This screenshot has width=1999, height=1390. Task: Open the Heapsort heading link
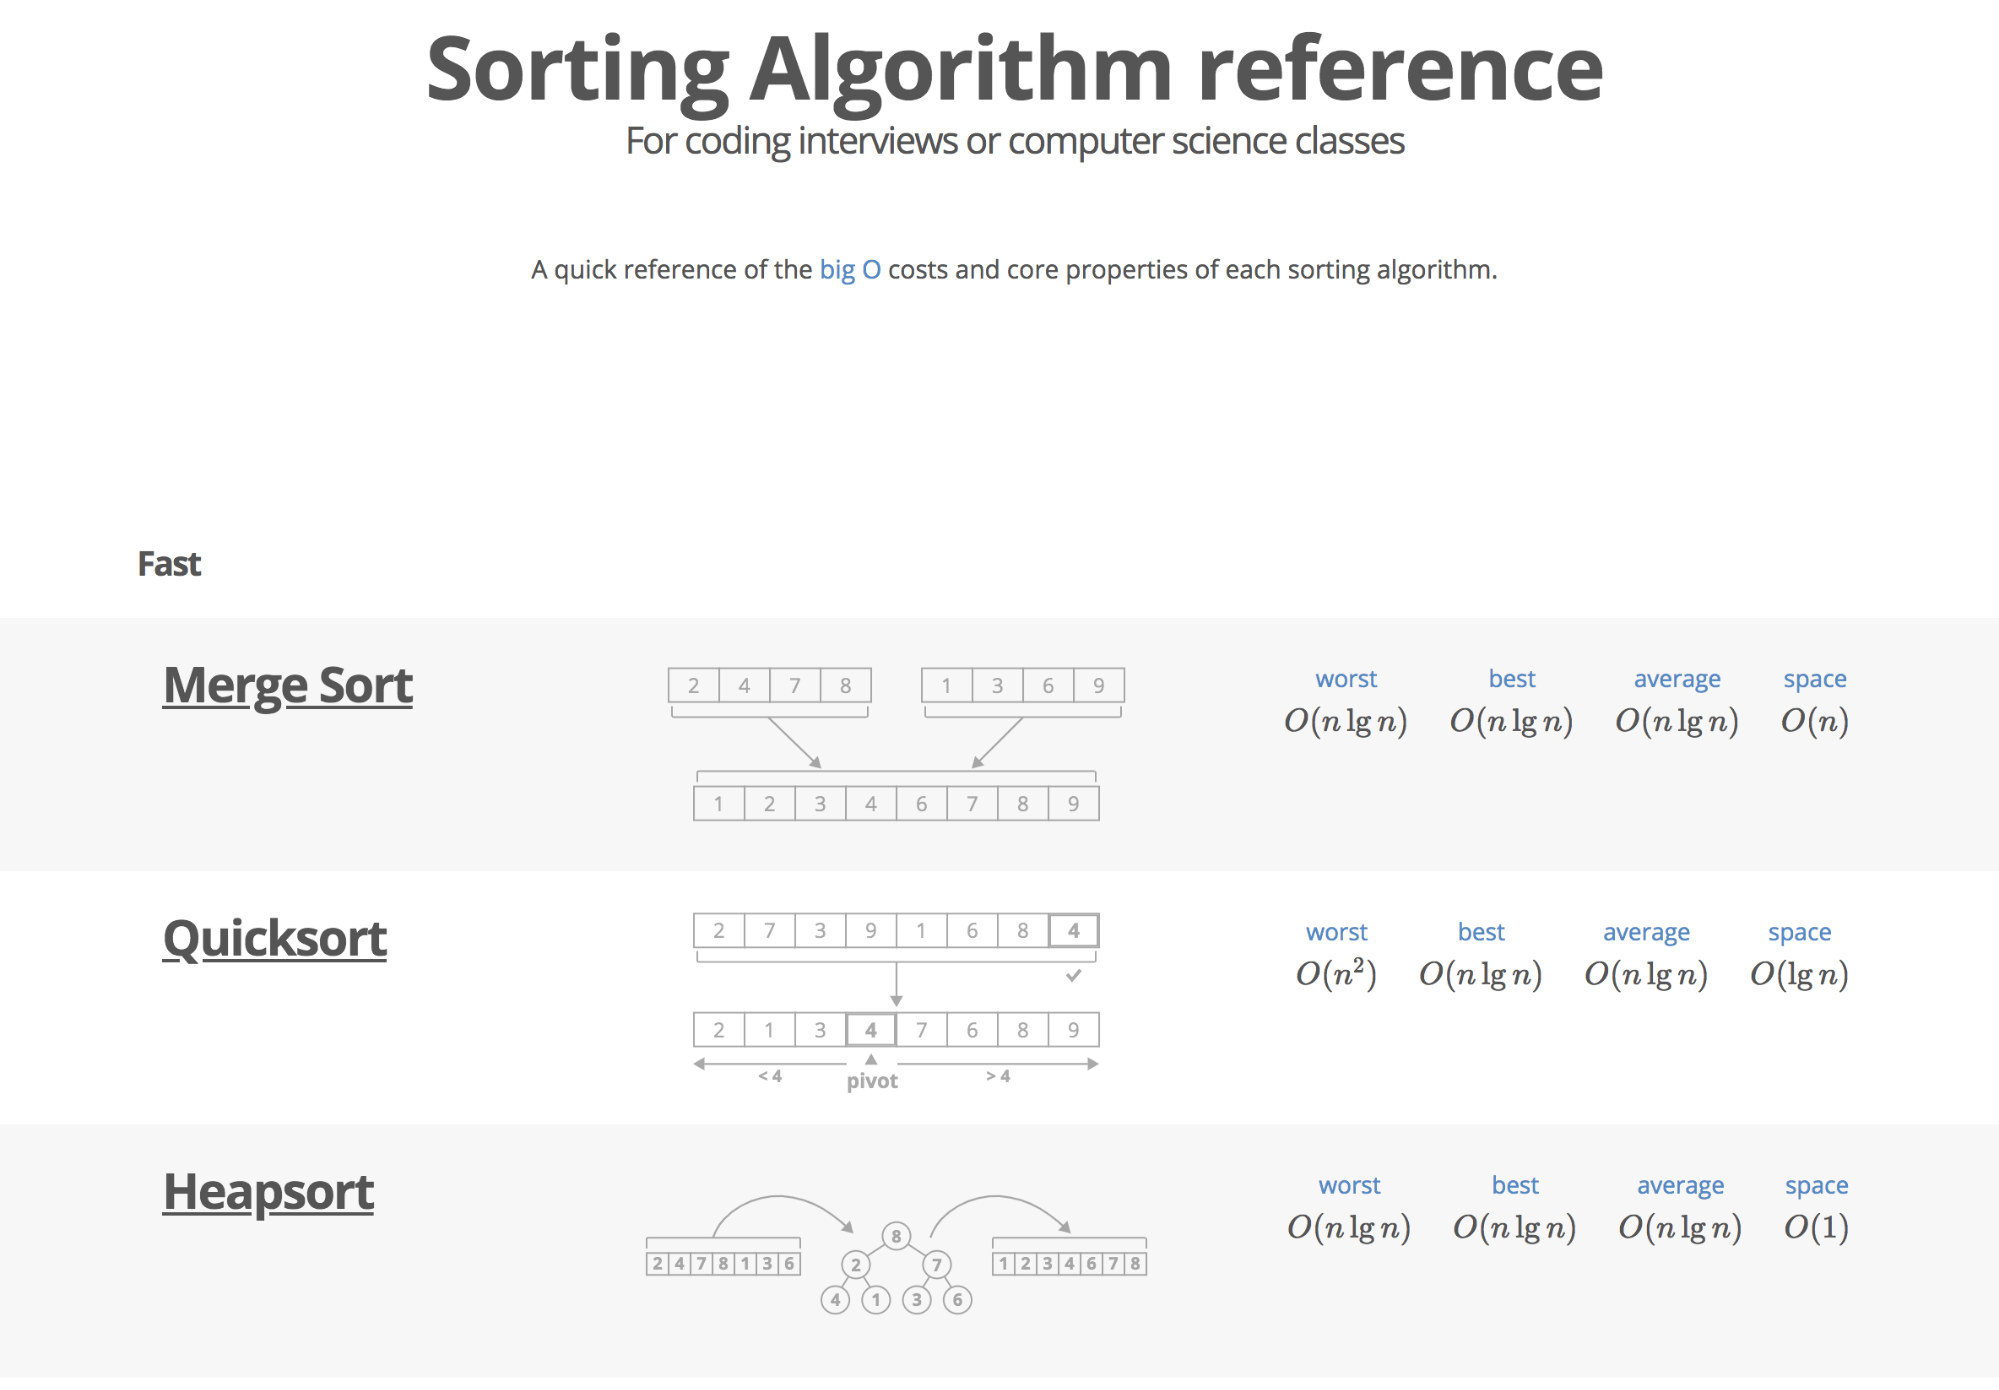click(x=268, y=1192)
